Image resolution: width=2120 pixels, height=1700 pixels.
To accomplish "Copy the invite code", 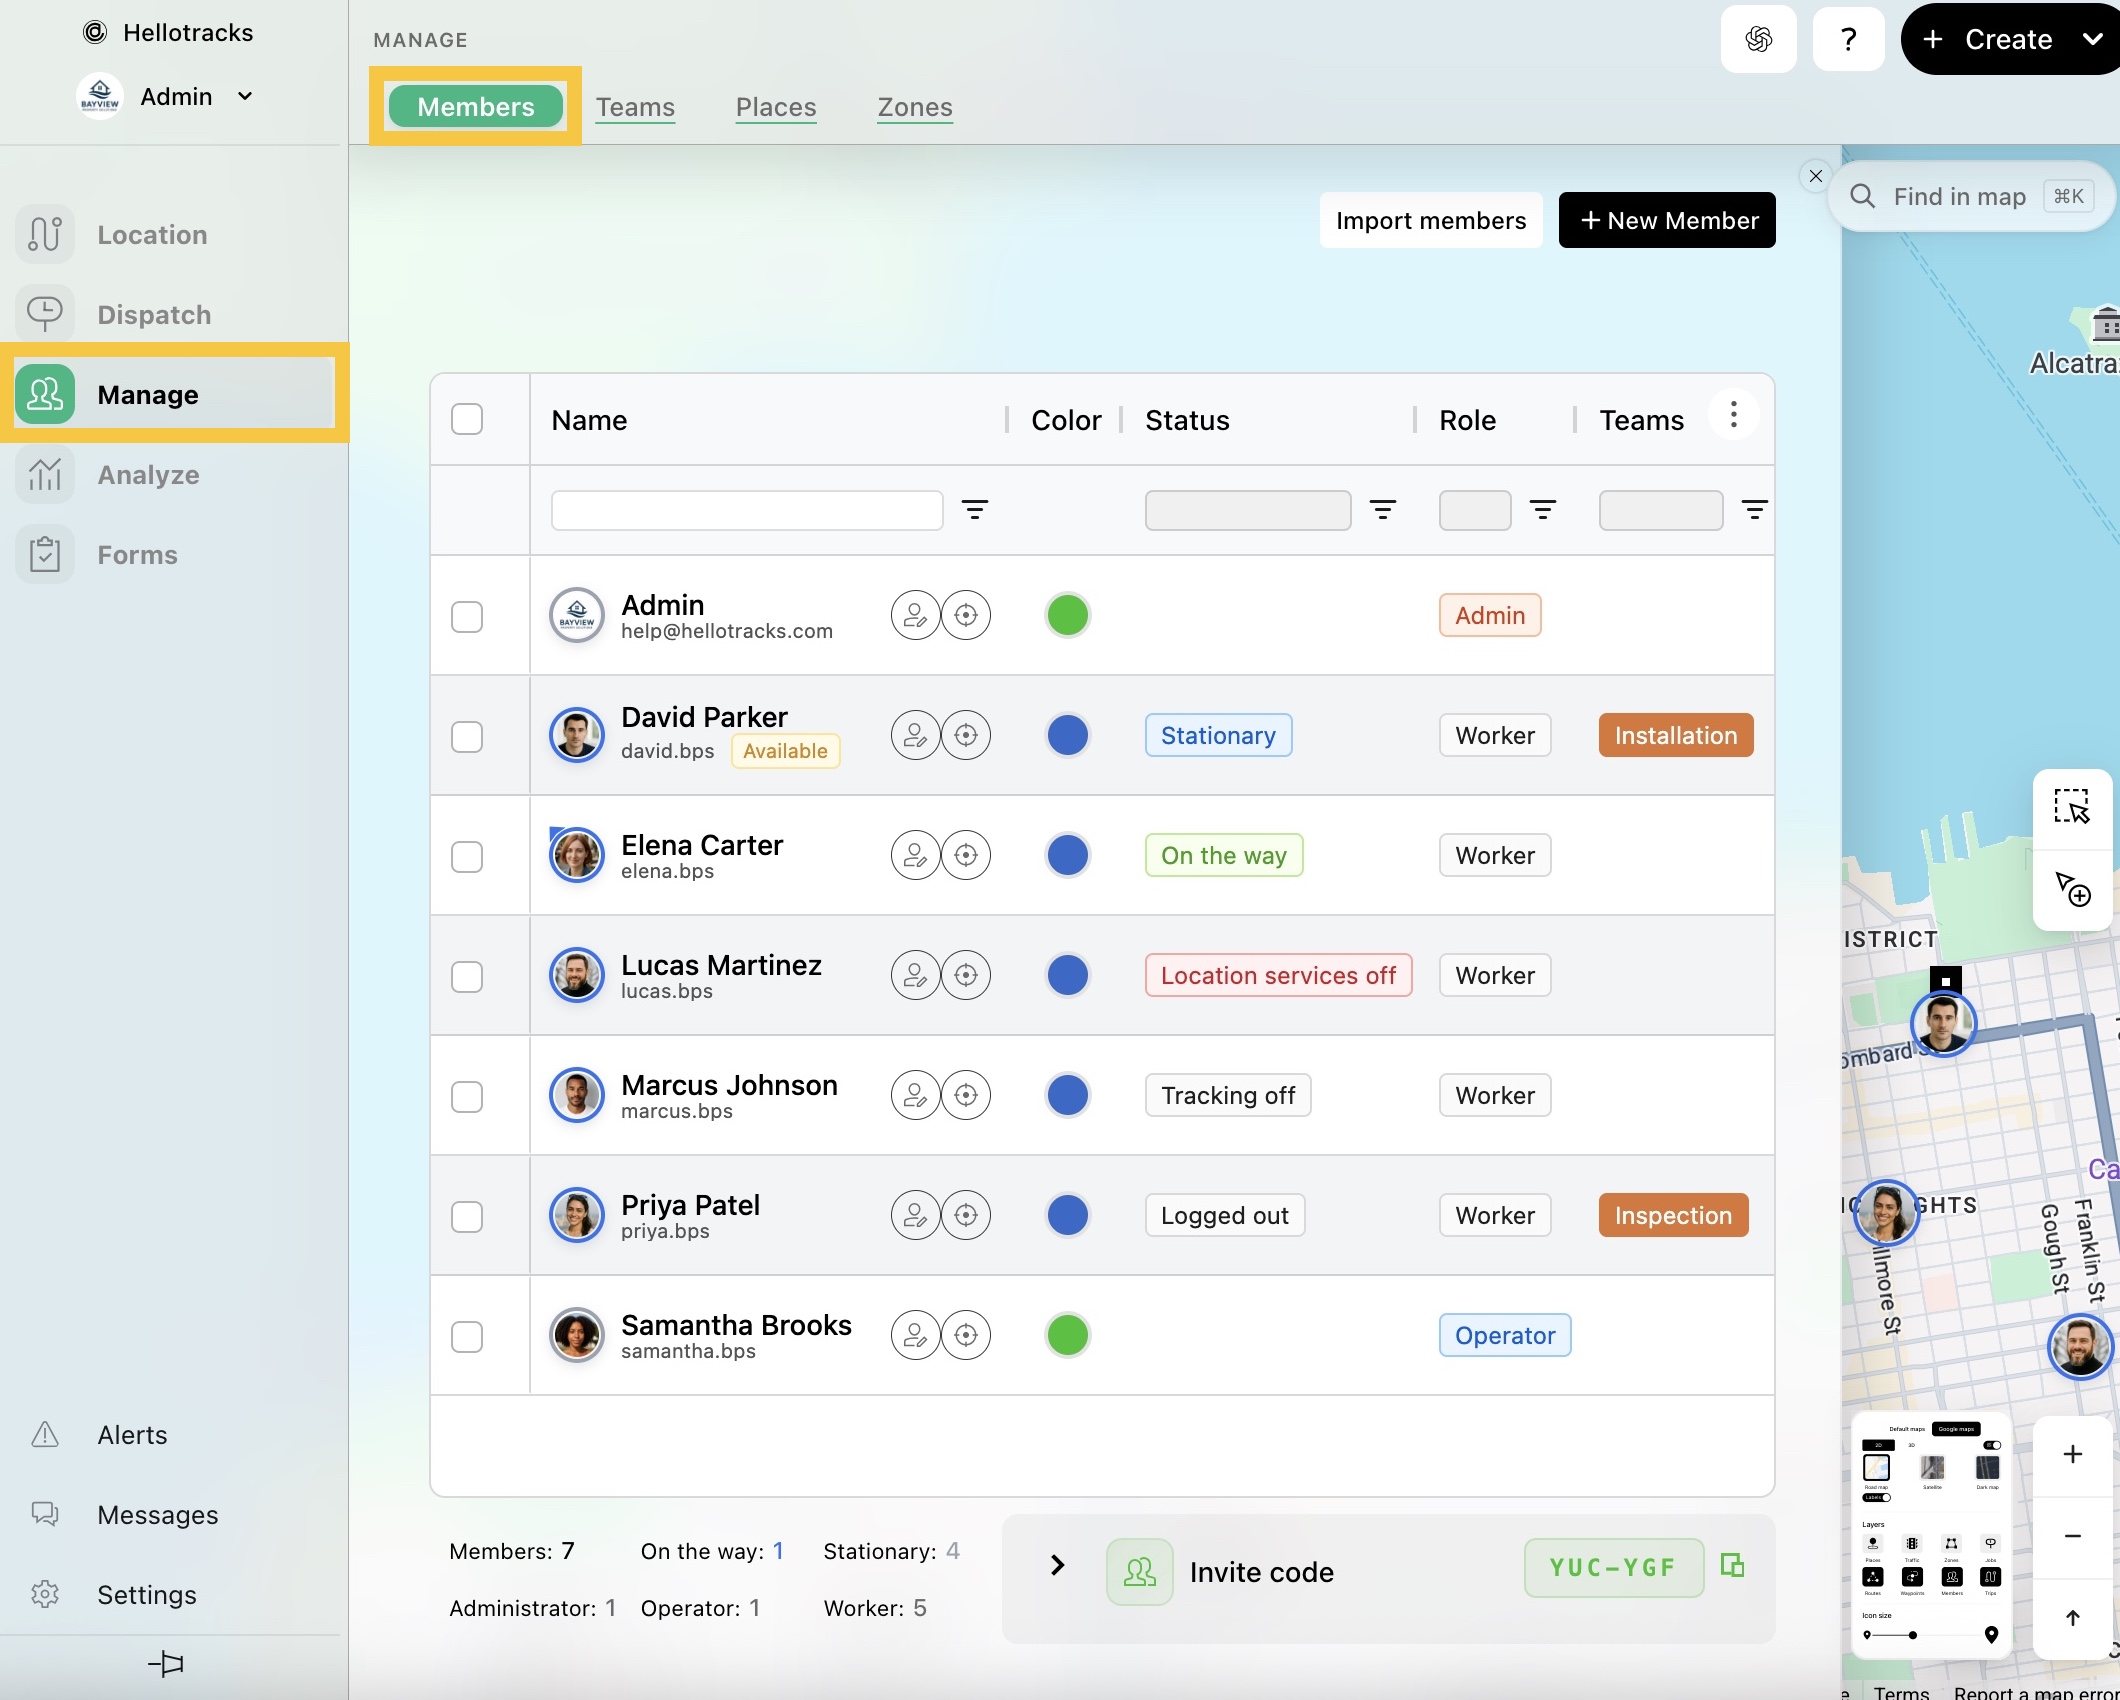I will click(x=1732, y=1565).
